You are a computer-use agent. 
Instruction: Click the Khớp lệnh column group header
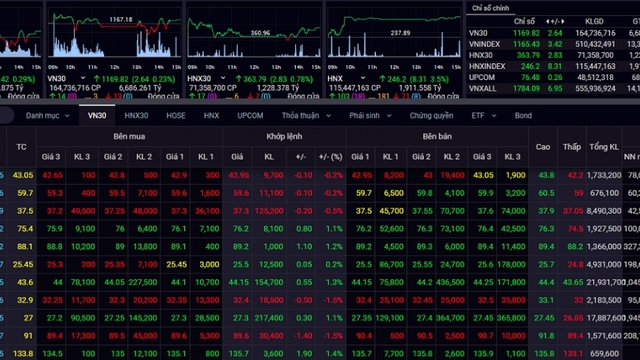coord(284,137)
